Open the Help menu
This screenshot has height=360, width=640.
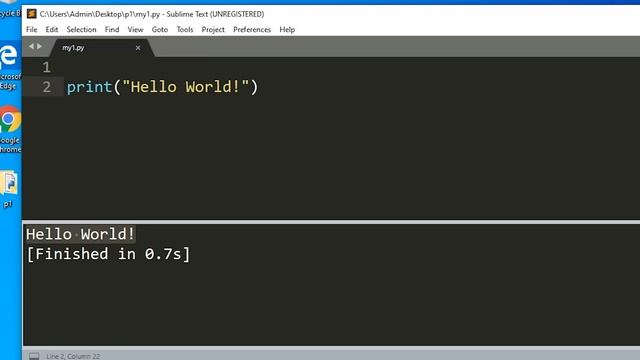pyautogui.click(x=287, y=29)
